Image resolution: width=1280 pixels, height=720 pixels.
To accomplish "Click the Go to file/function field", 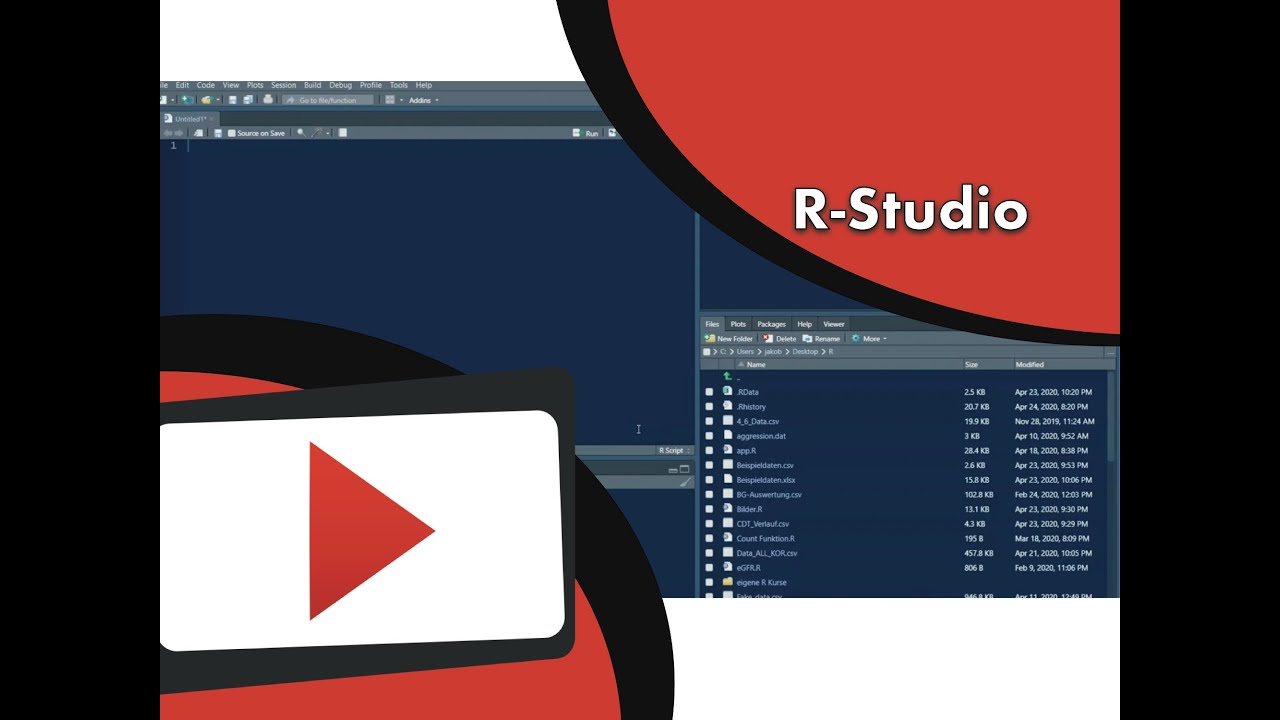I will pyautogui.click(x=328, y=100).
